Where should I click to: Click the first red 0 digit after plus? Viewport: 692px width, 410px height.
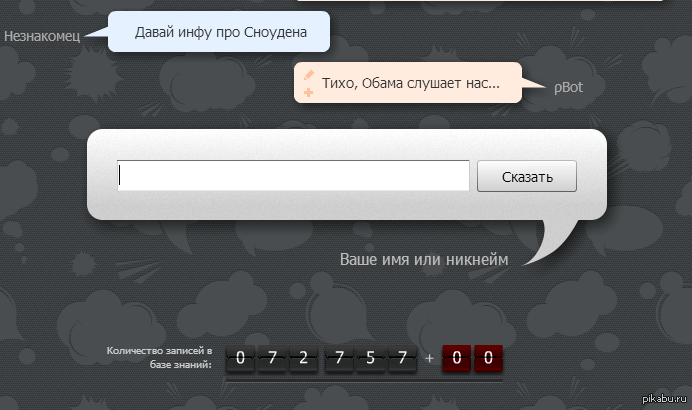(456, 357)
